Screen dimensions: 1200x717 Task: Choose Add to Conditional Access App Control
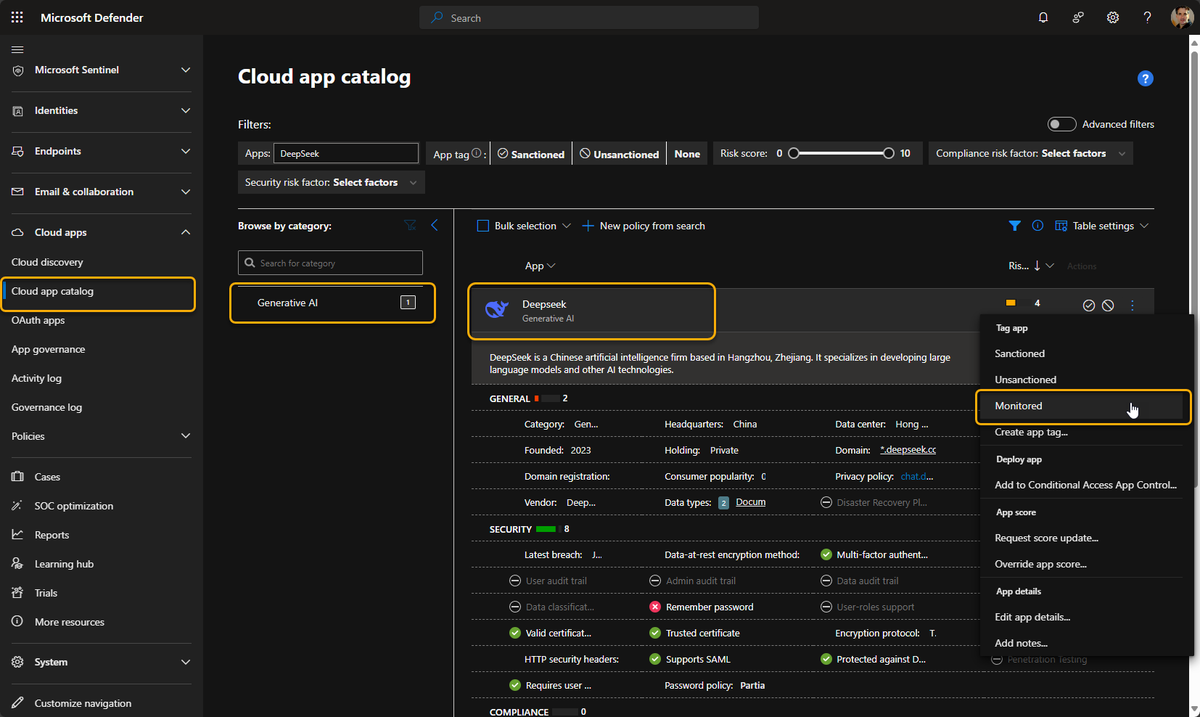pyautogui.click(x=1085, y=485)
